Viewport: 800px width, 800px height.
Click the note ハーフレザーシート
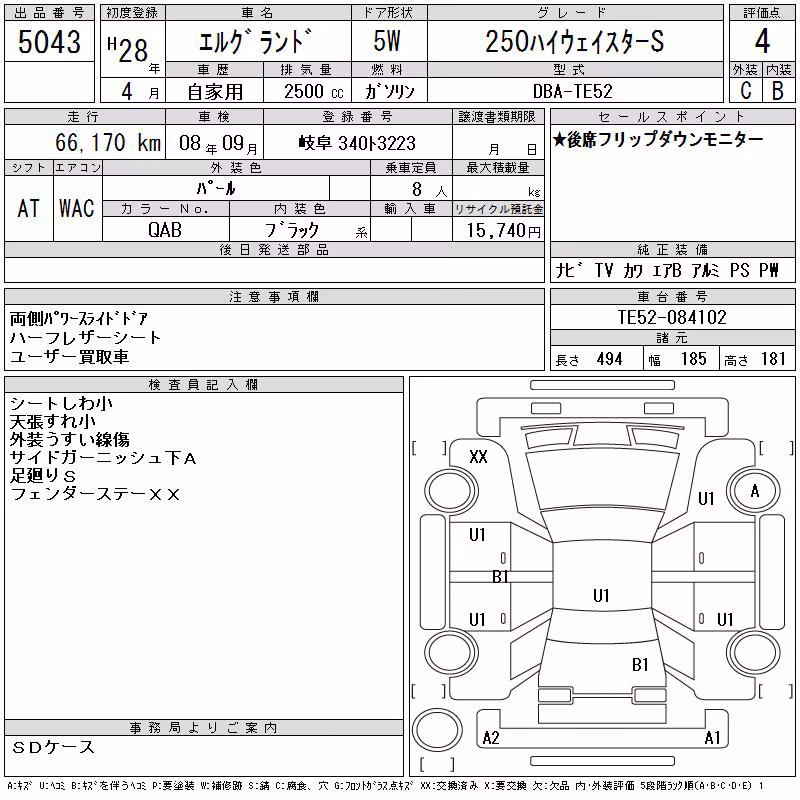[85, 337]
